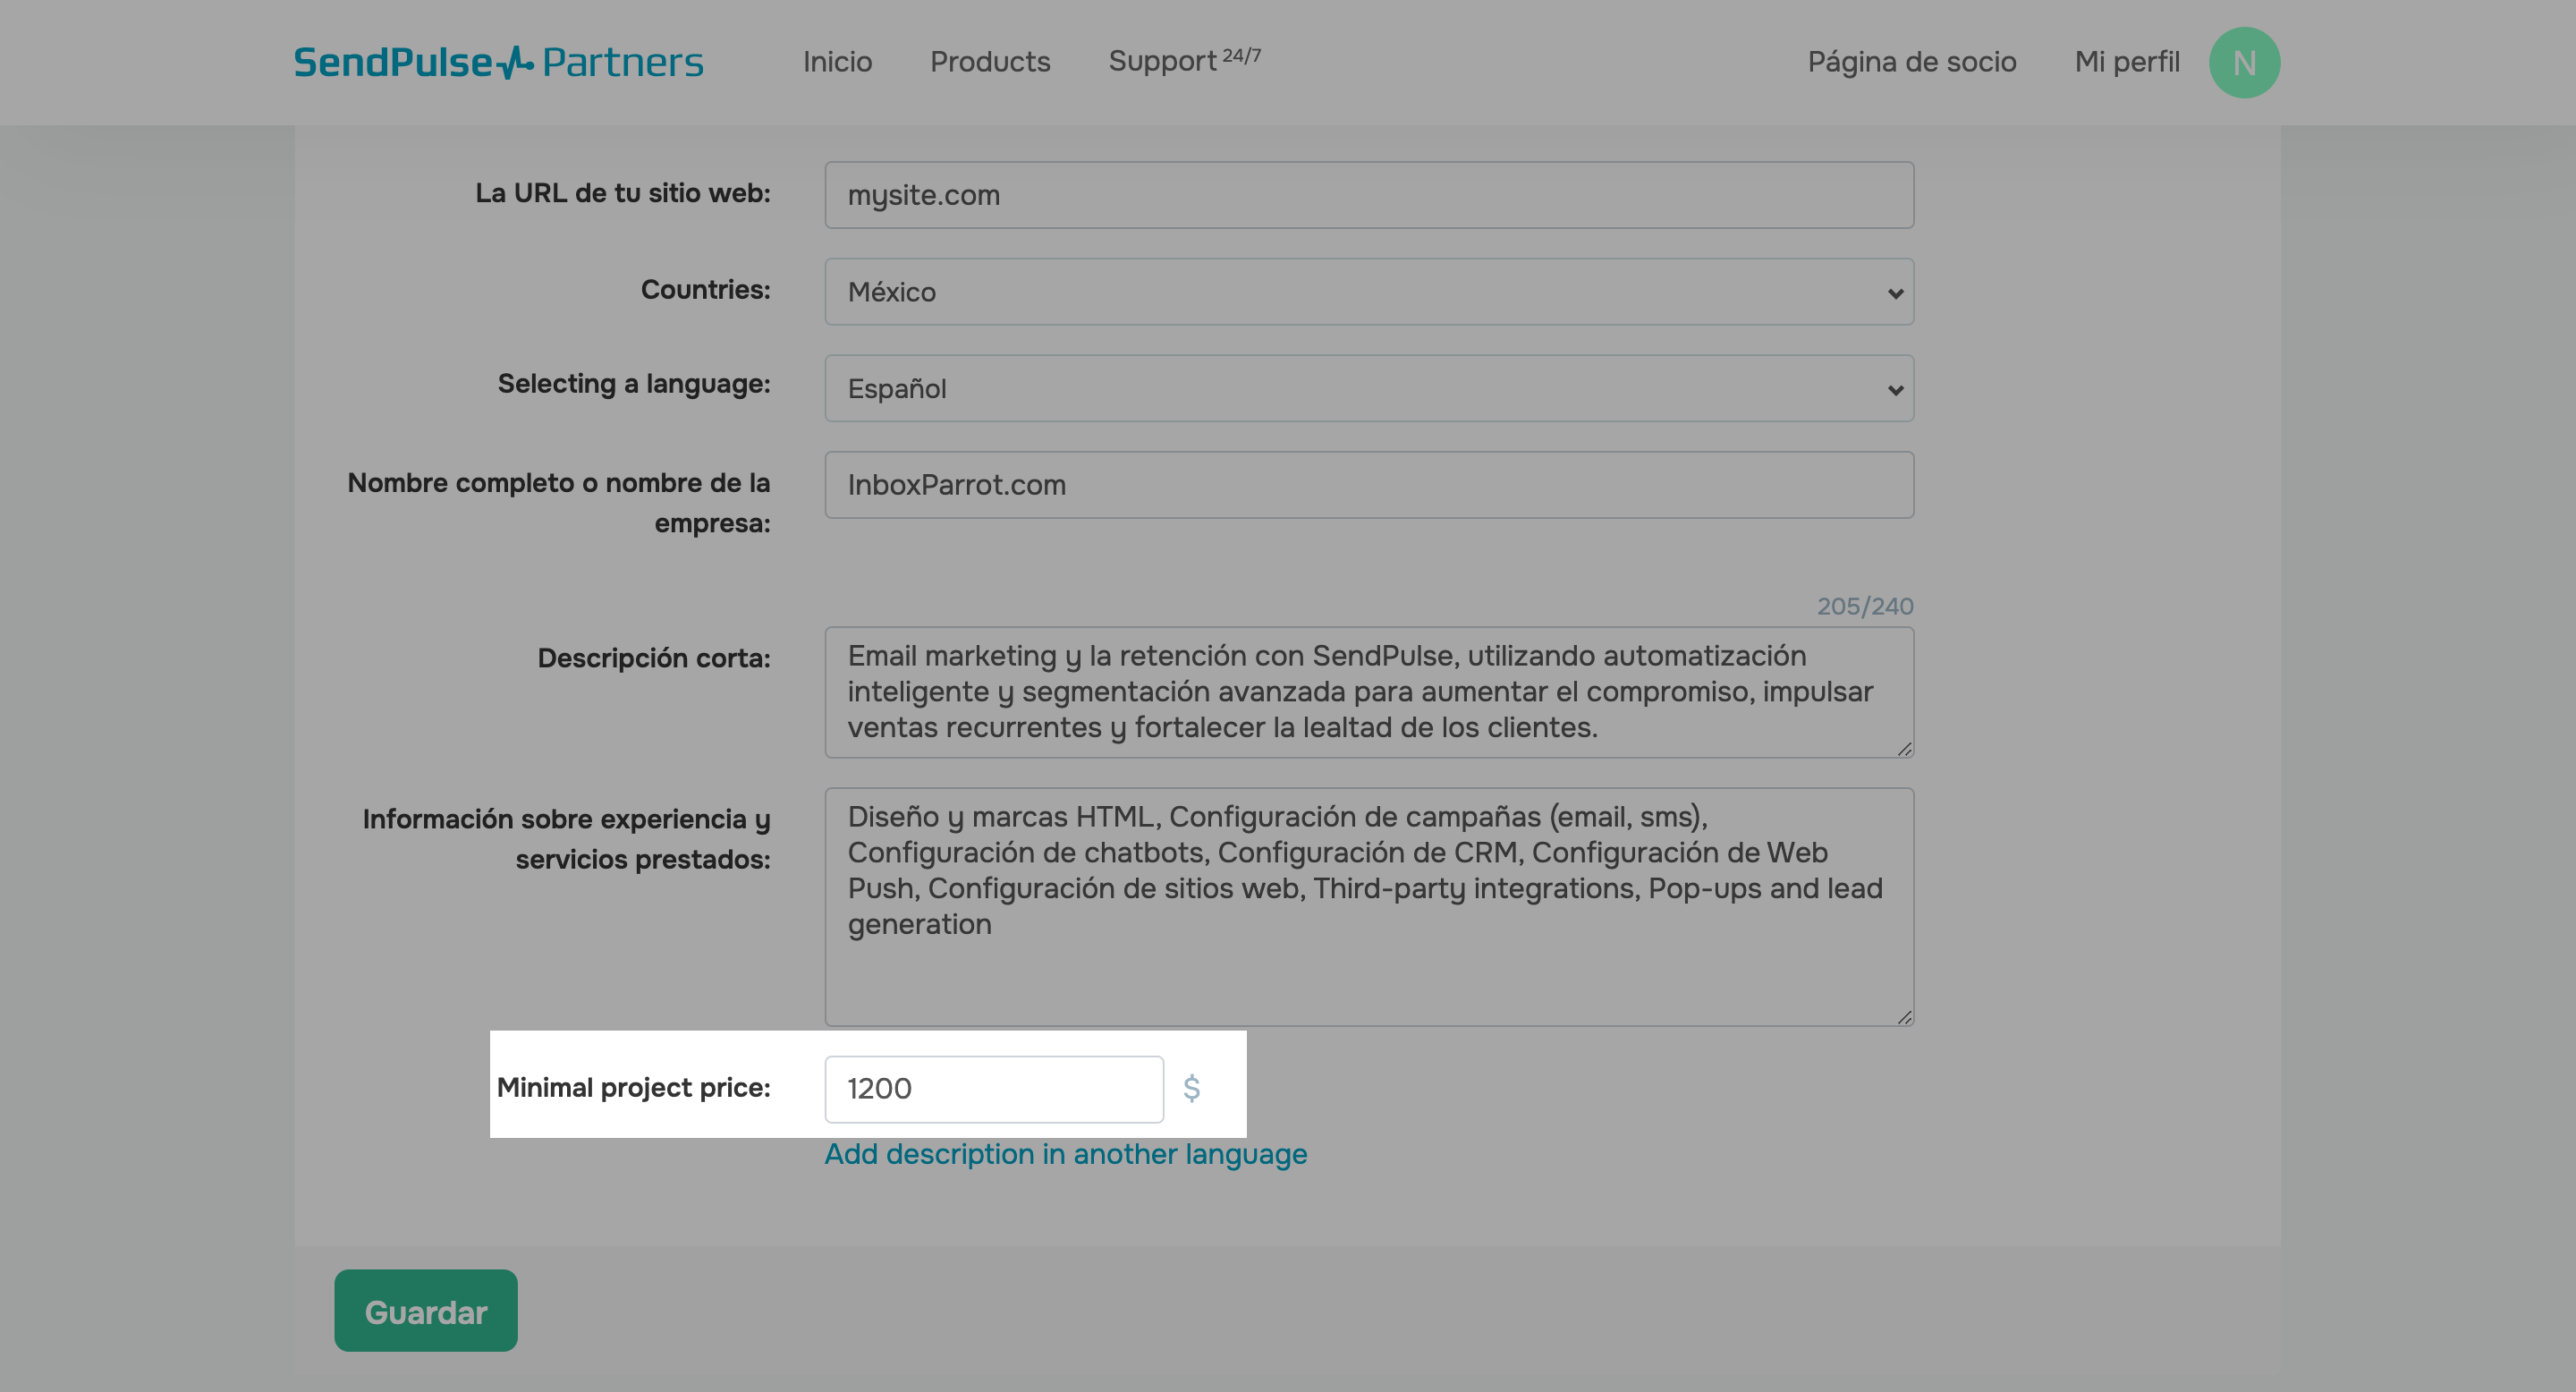Click the SendPulse Partners logo
Image resolution: width=2576 pixels, height=1392 pixels.
[x=498, y=62]
